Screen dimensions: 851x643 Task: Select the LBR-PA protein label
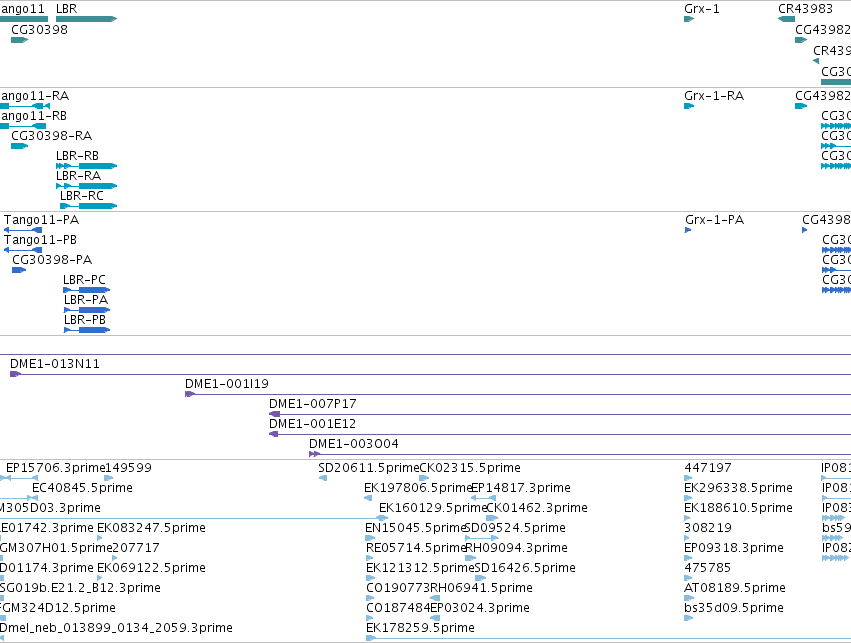[x=86, y=300]
